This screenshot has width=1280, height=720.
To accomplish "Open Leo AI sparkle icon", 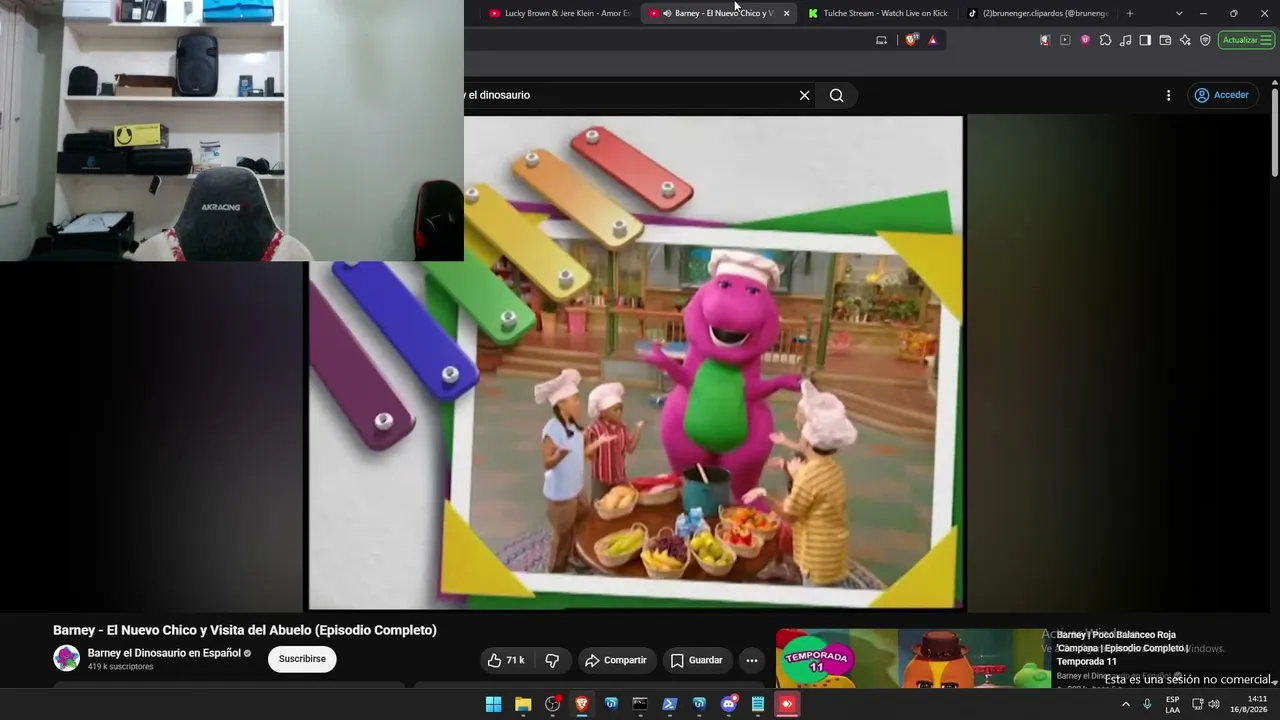I will [1185, 40].
